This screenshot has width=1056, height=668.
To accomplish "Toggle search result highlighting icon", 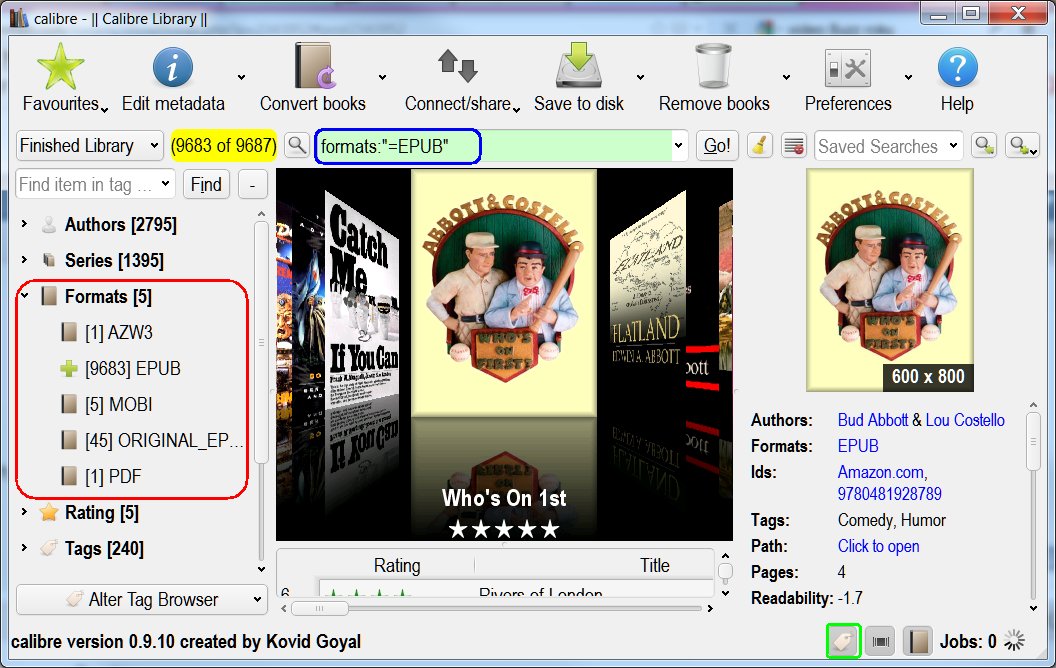I will pos(794,145).
